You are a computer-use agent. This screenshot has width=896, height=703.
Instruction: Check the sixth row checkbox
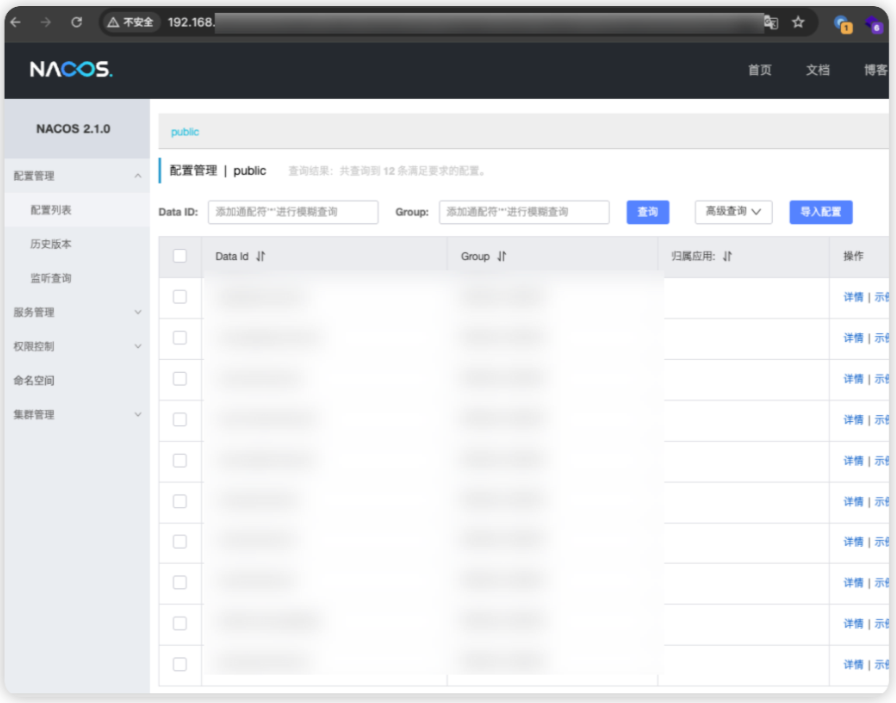tap(180, 501)
